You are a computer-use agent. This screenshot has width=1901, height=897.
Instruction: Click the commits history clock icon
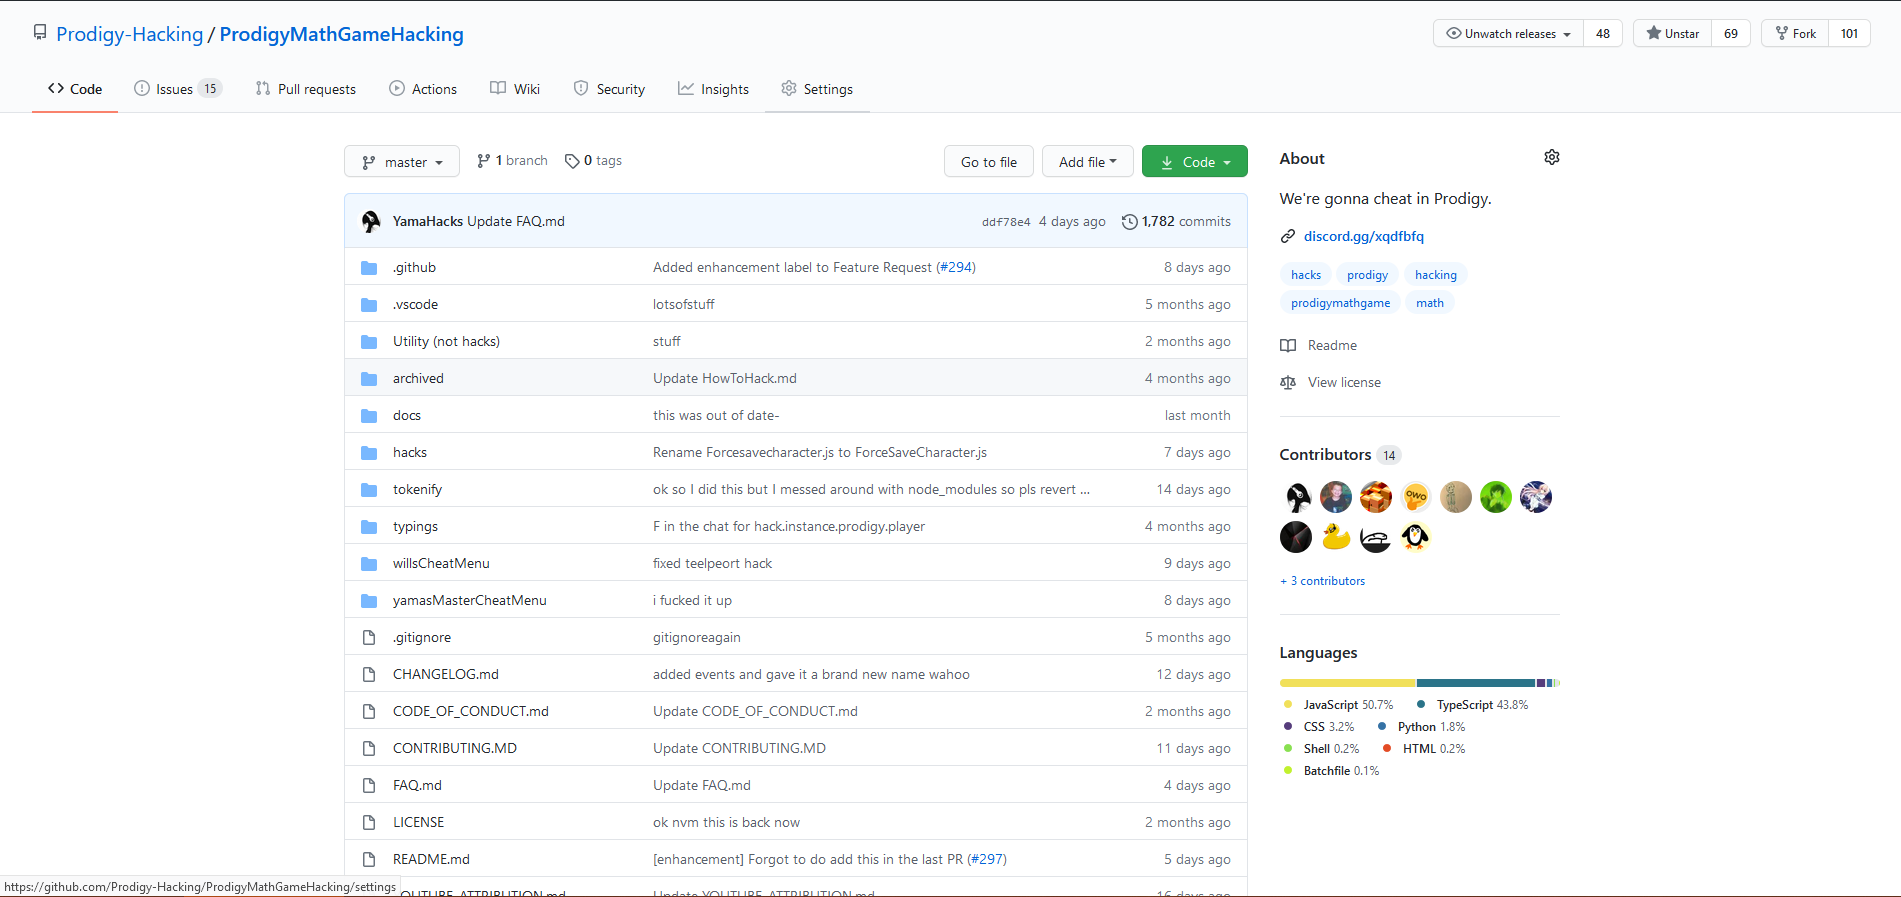(1129, 222)
